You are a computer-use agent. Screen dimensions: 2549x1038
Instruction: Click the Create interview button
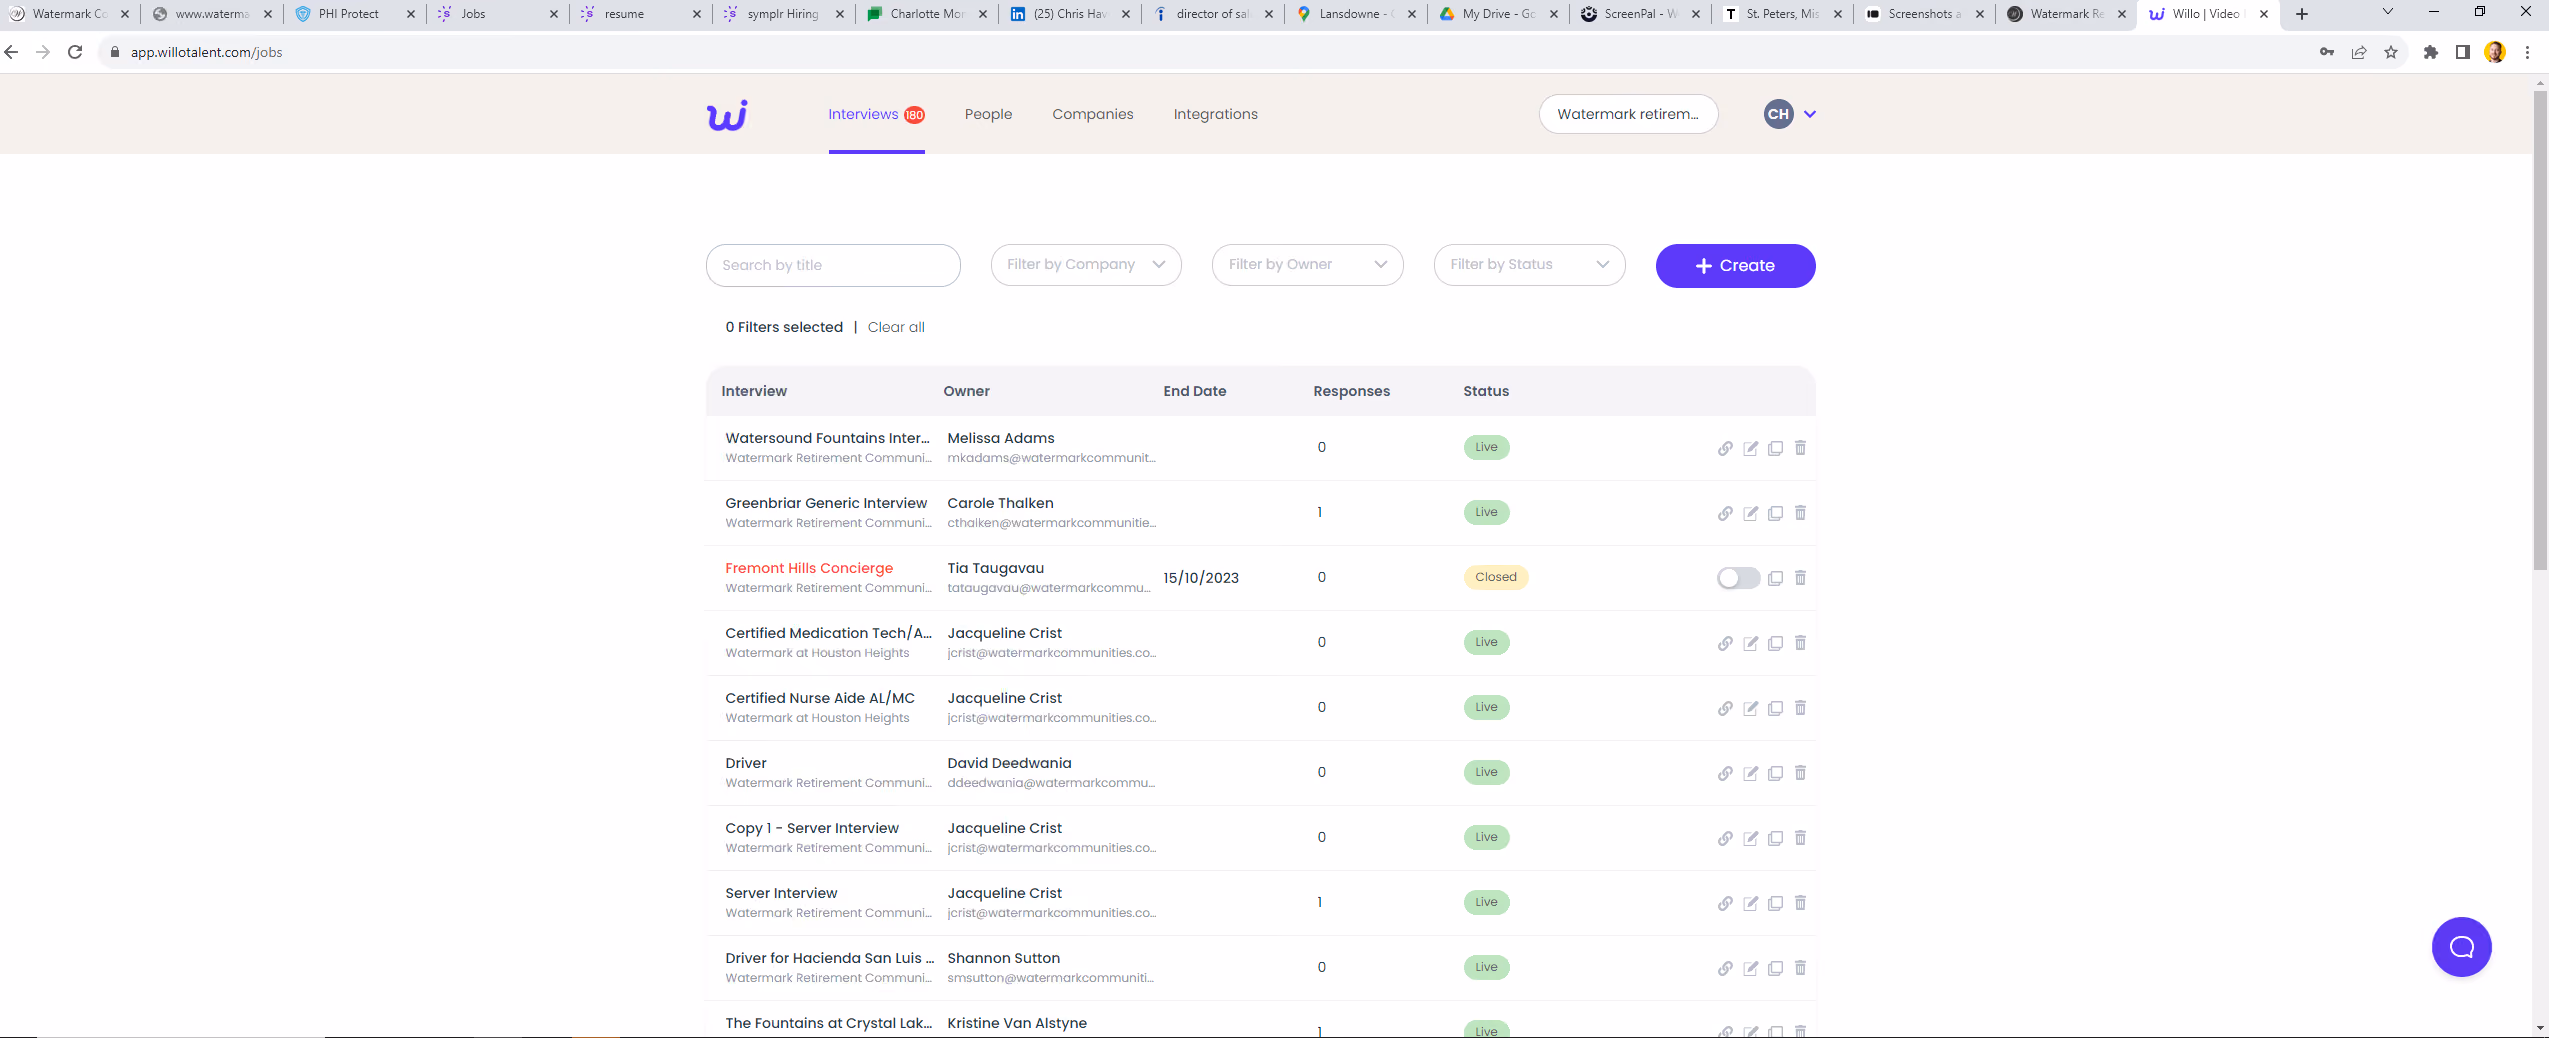pos(1735,266)
